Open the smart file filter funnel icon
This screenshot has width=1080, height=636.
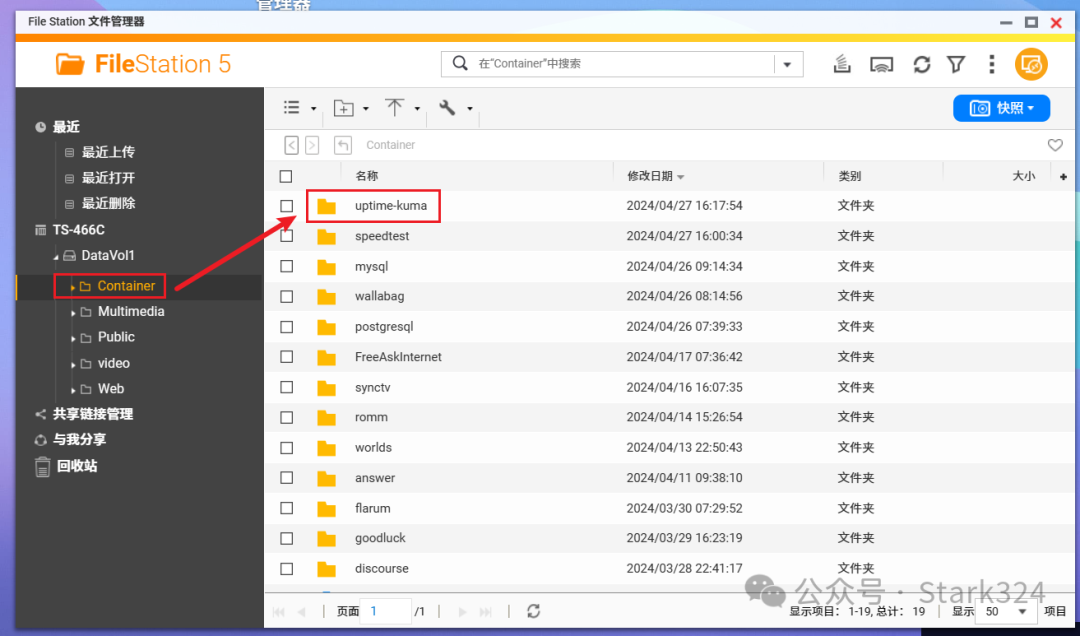point(956,65)
